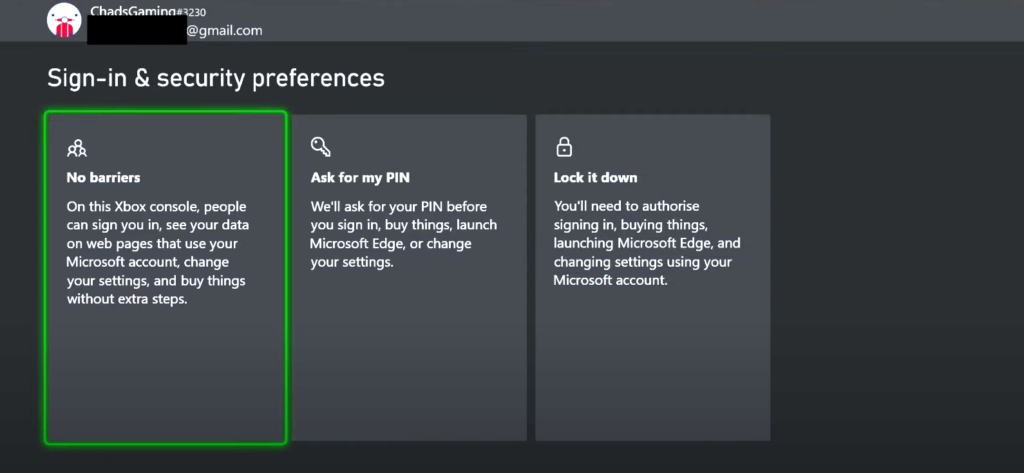Click the key icon above Ask for my PIN
The height and width of the screenshot is (473, 1024).
tap(321, 147)
